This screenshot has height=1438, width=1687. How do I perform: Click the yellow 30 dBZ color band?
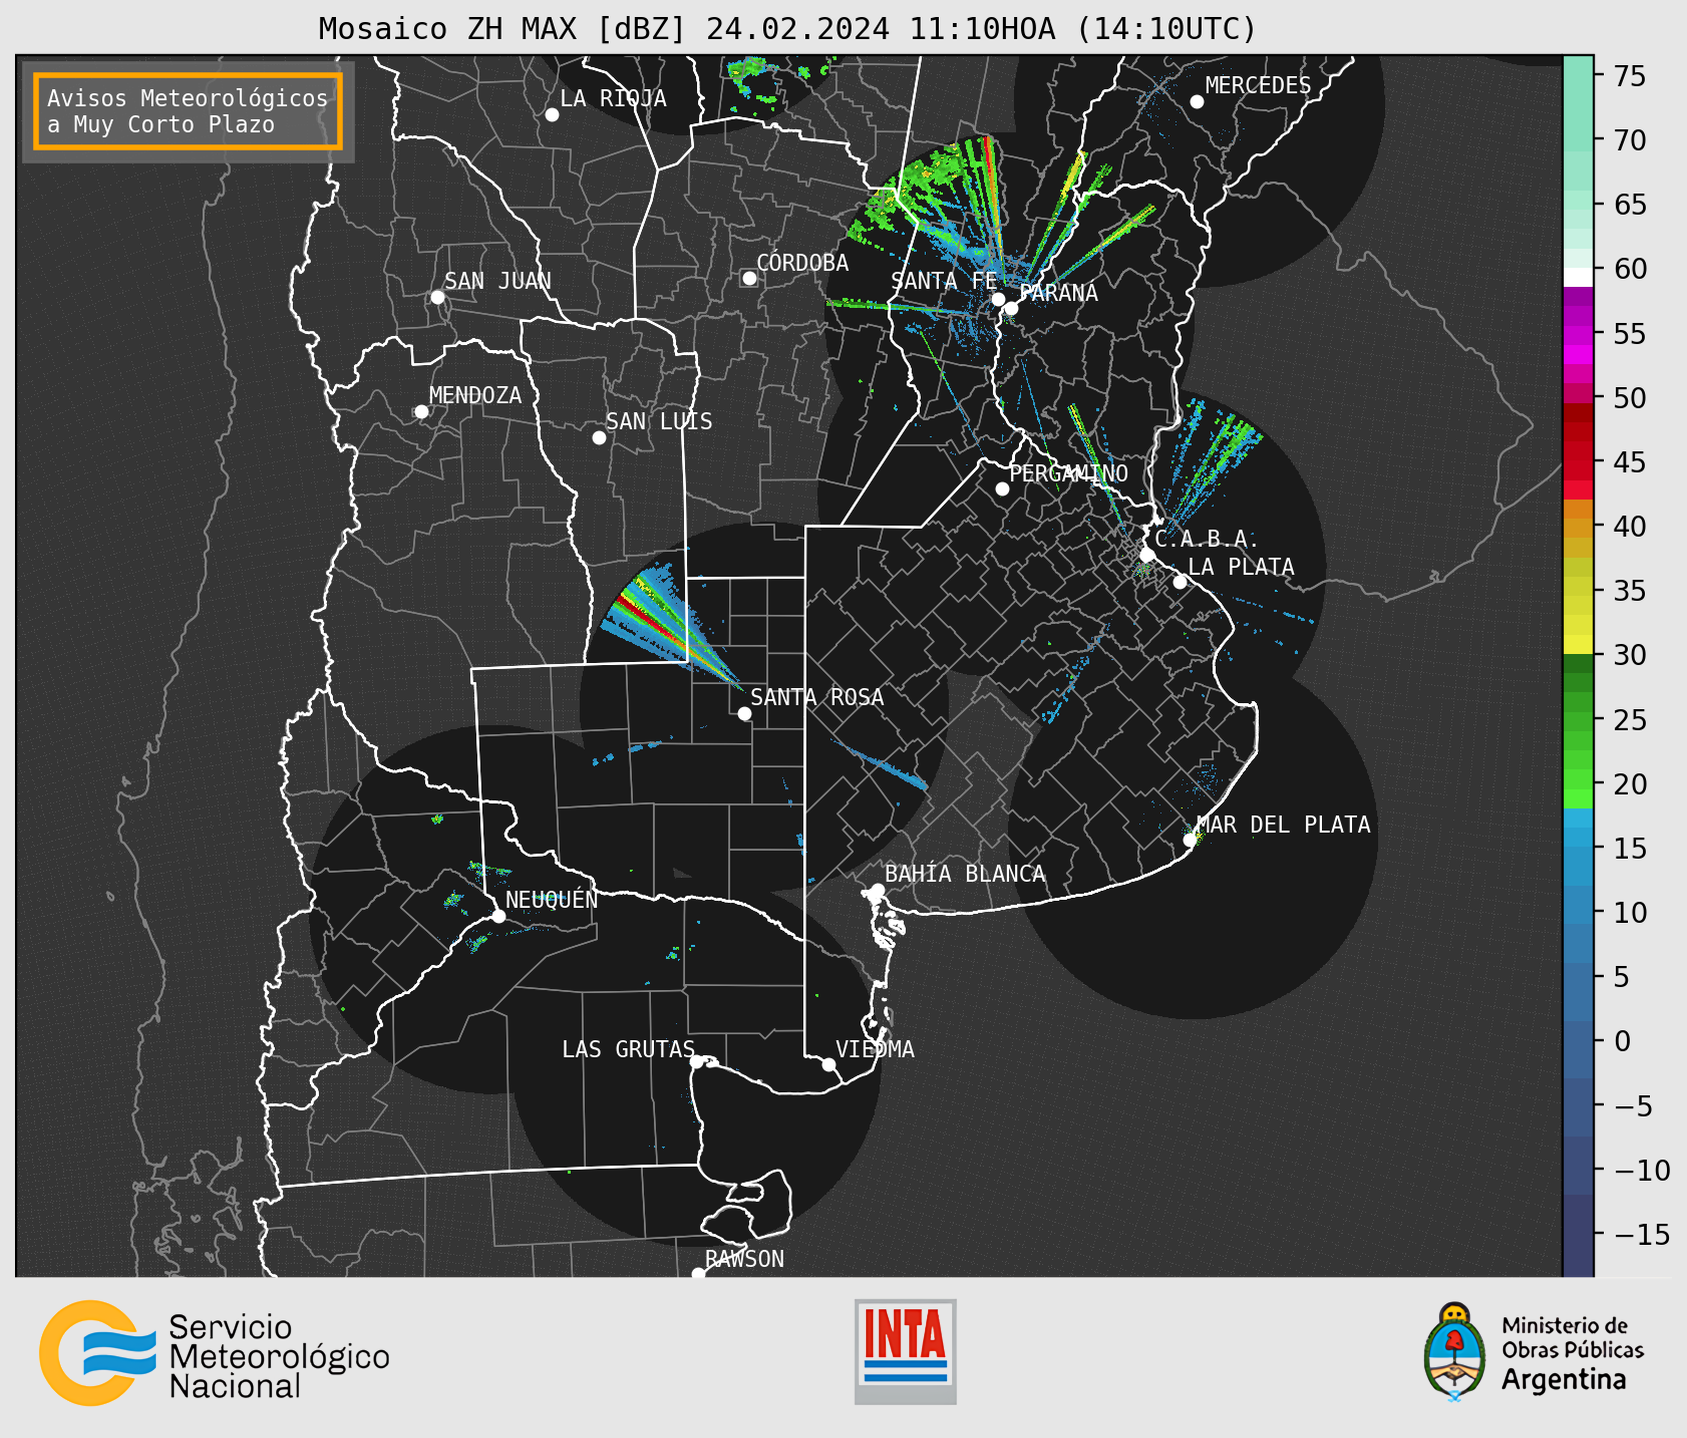(1578, 645)
